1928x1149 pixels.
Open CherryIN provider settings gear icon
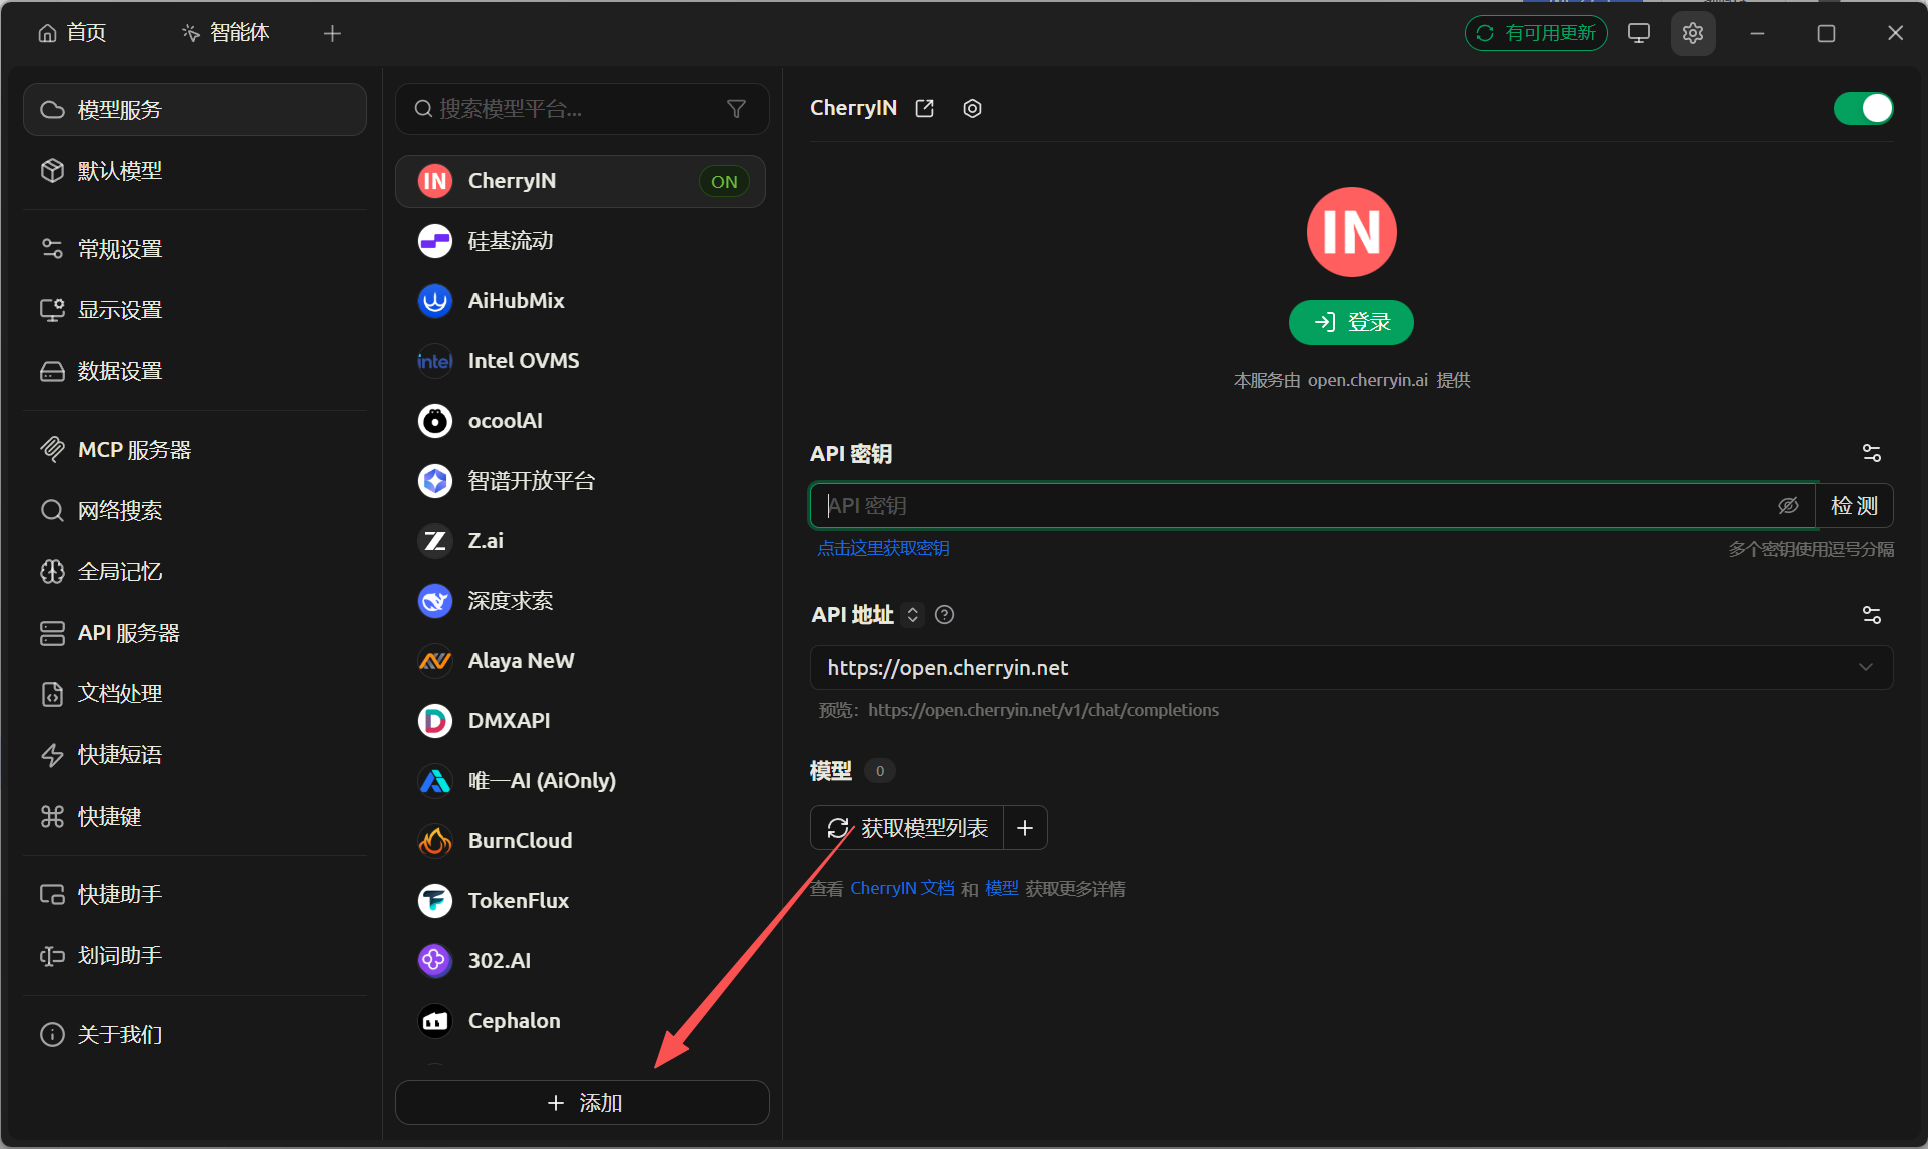973,108
